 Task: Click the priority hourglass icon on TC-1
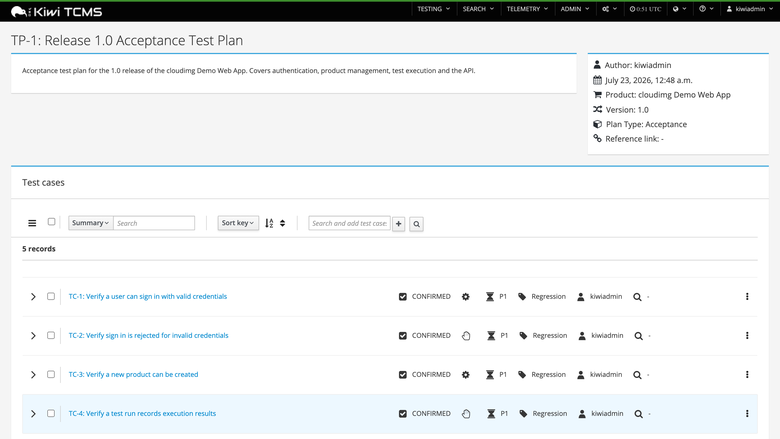(490, 297)
